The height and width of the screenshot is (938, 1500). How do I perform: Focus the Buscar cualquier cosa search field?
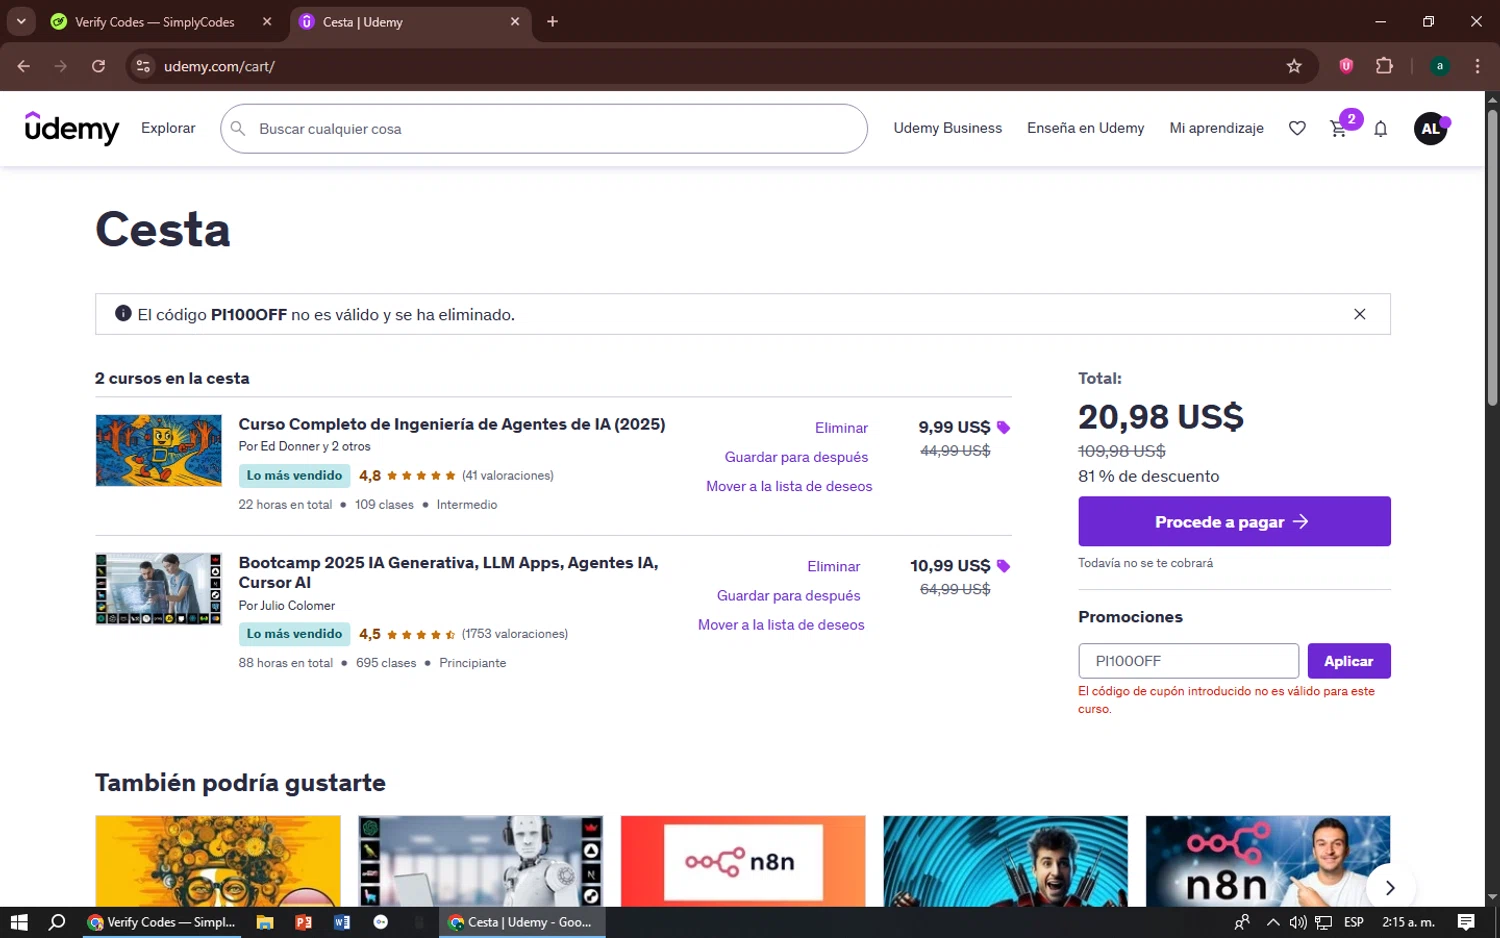click(544, 128)
